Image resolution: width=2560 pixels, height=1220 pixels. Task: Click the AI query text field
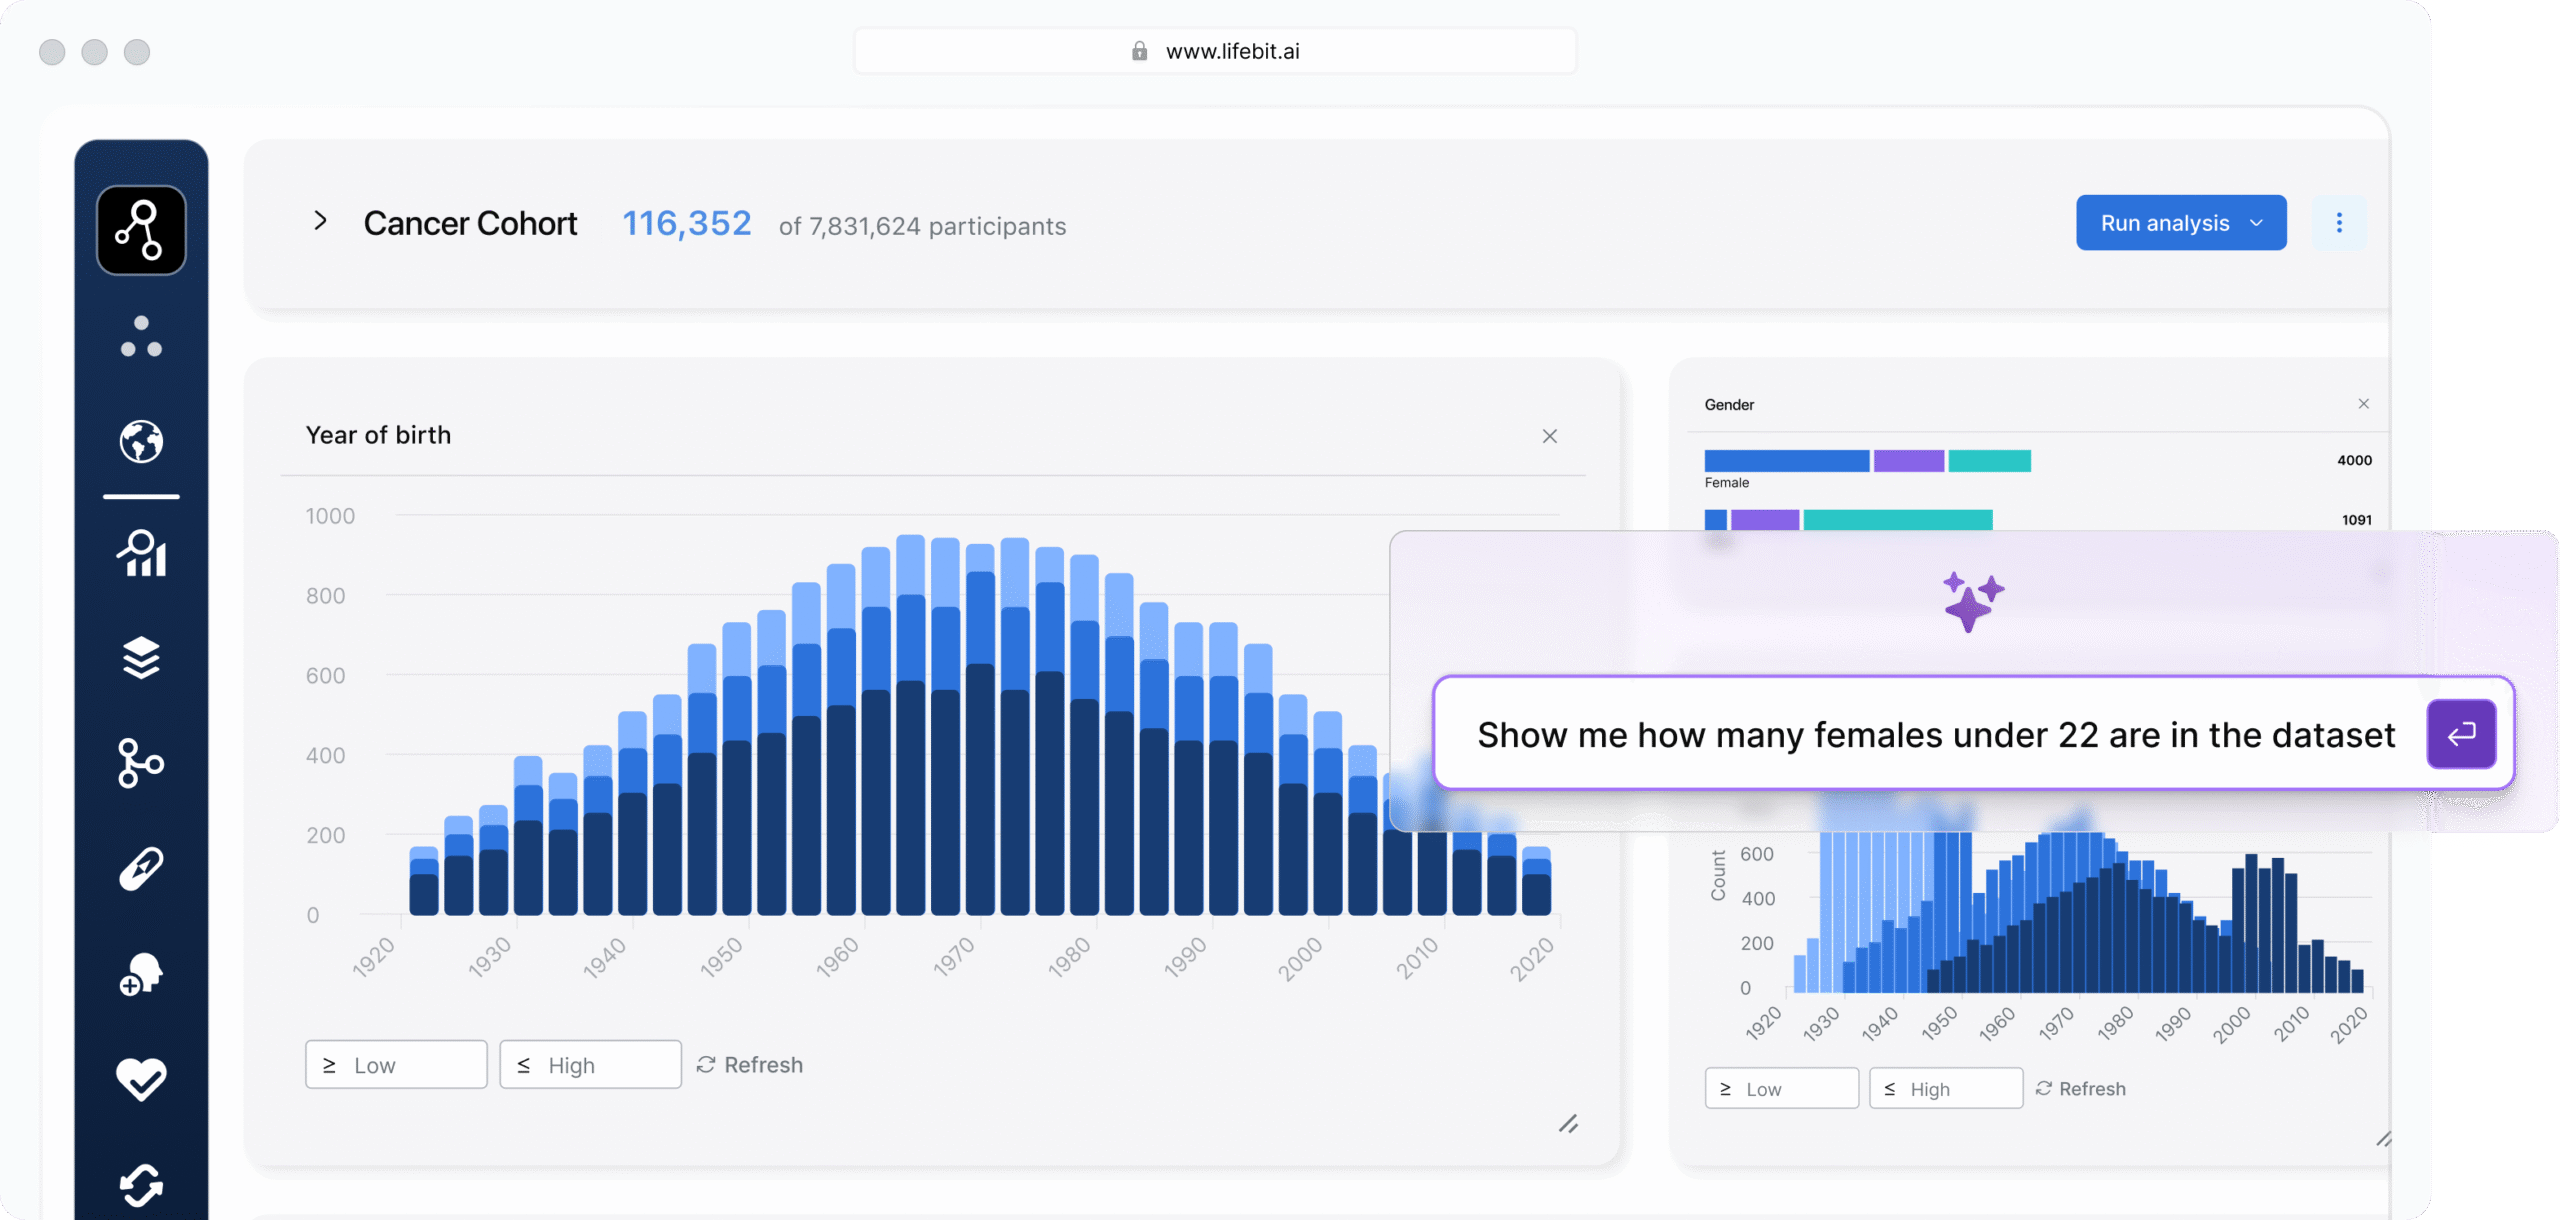pos(1936,735)
